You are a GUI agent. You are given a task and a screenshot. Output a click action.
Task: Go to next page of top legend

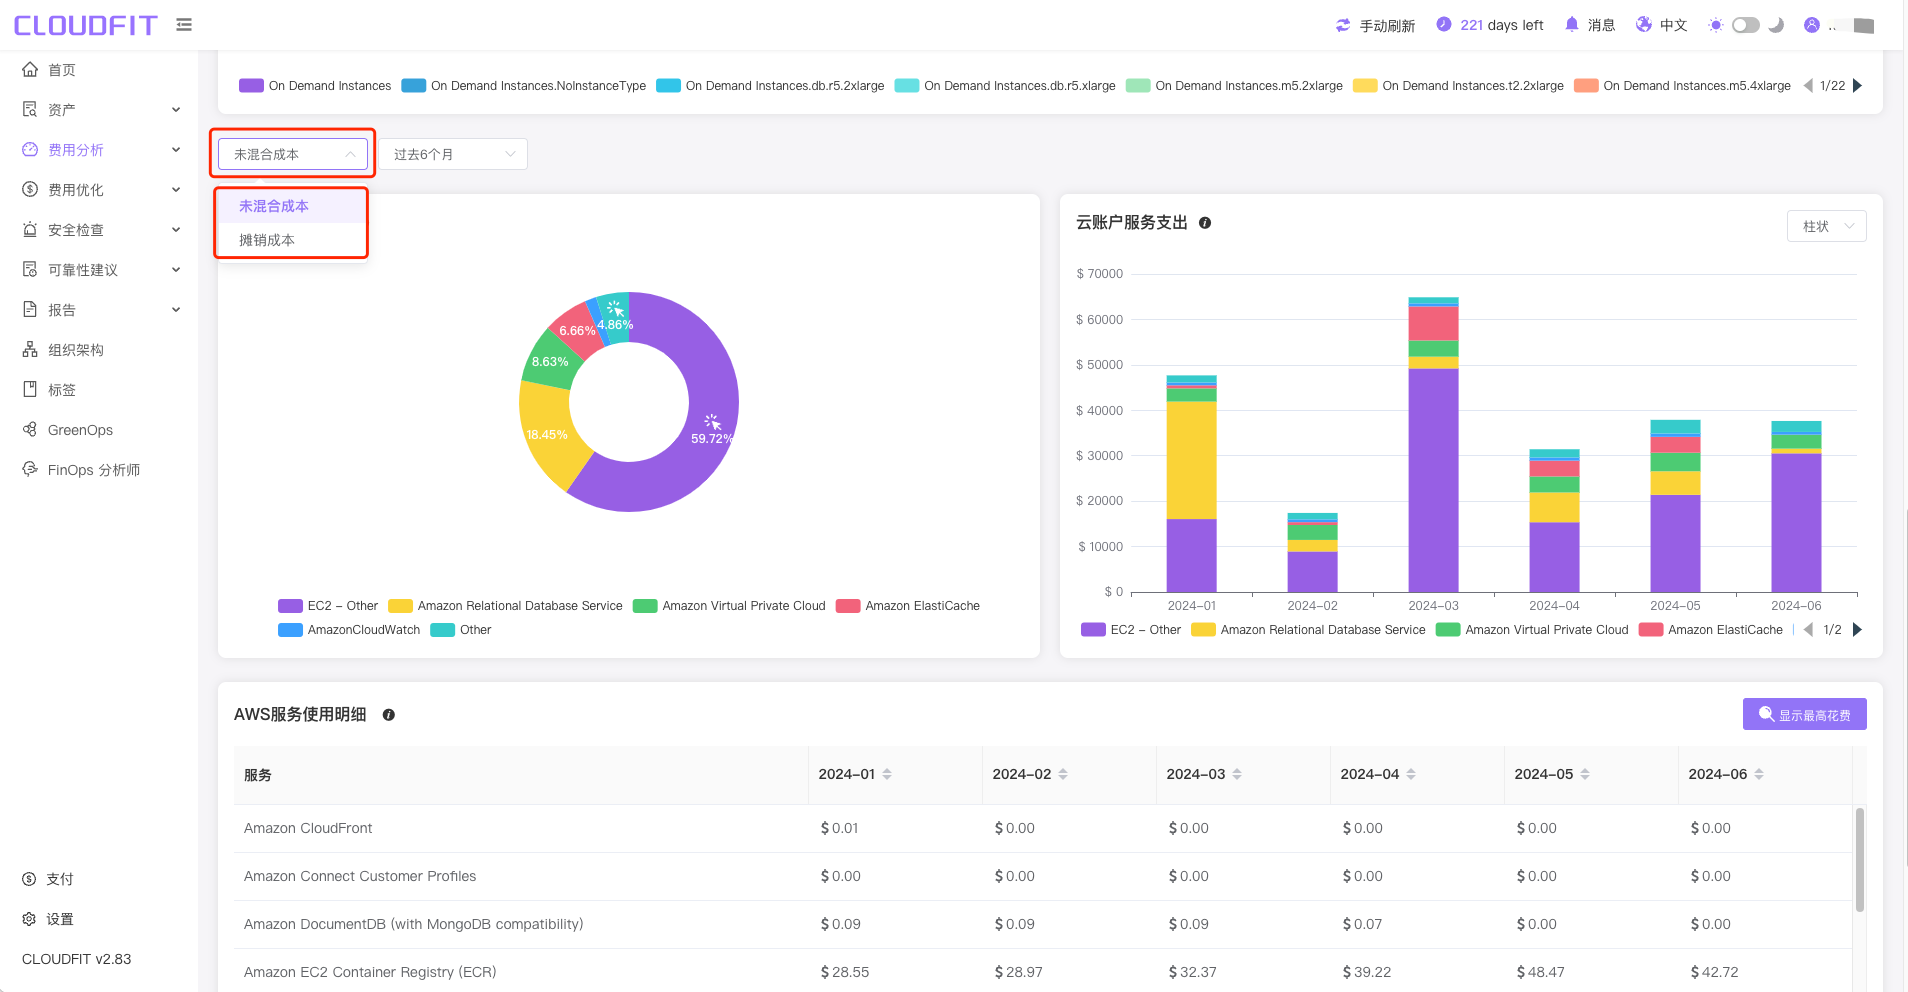[1858, 86]
